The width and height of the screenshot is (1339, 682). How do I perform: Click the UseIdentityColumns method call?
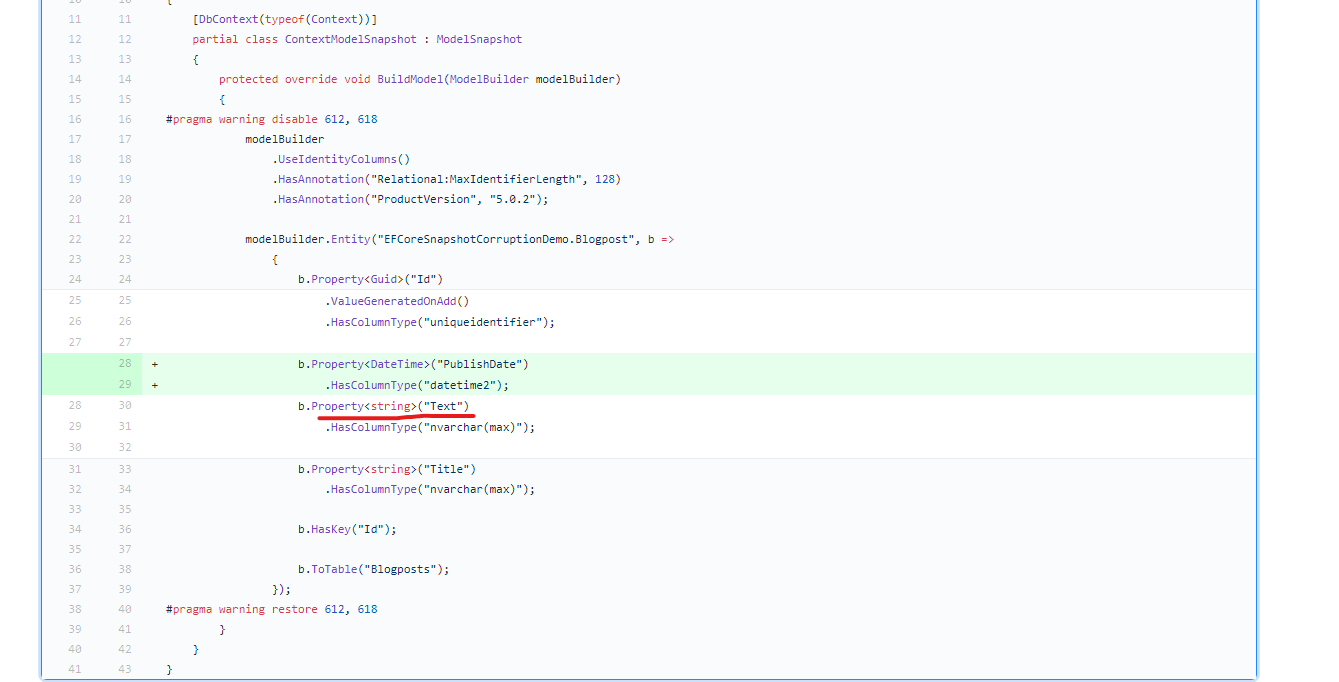pyautogui.click(x=343, y=159)
